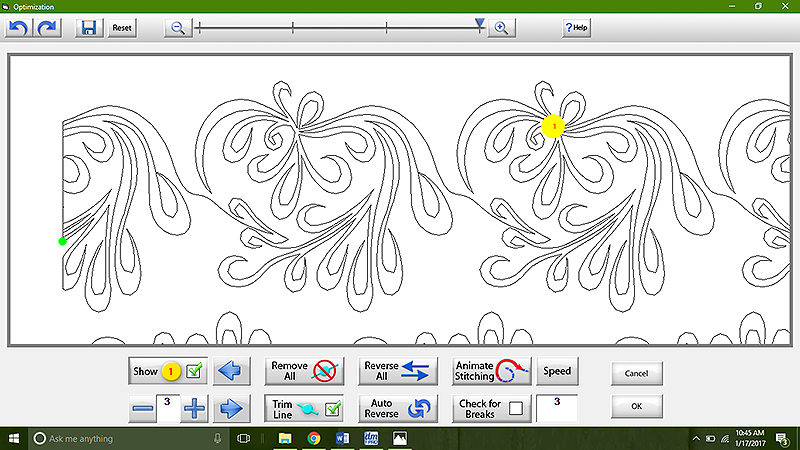
Task: Zoom out with the minus magnifier
Action: pyautogui.click(x=178, y=28)
